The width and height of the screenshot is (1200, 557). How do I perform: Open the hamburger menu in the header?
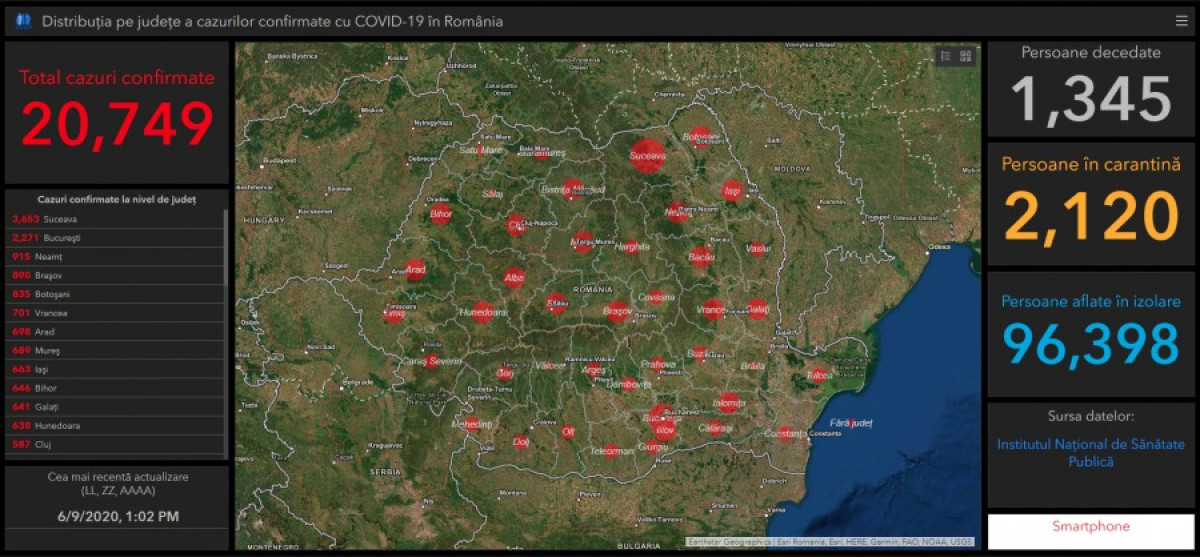[x=1182, y=21]
